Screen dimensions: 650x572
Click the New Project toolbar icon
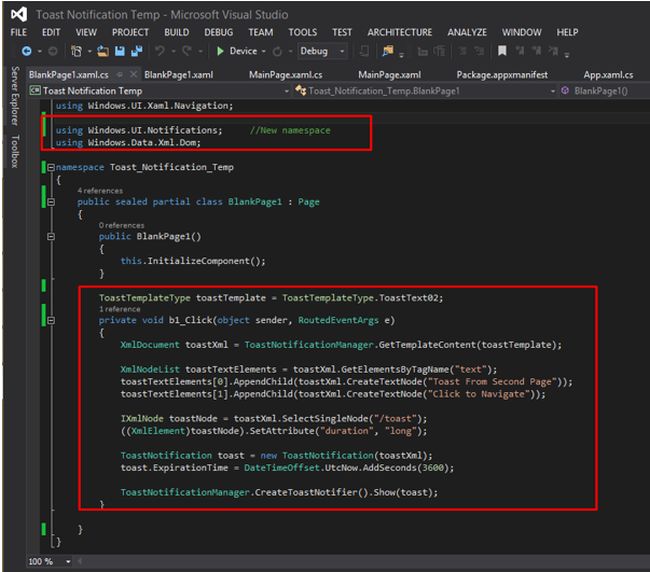pos(76,51)
